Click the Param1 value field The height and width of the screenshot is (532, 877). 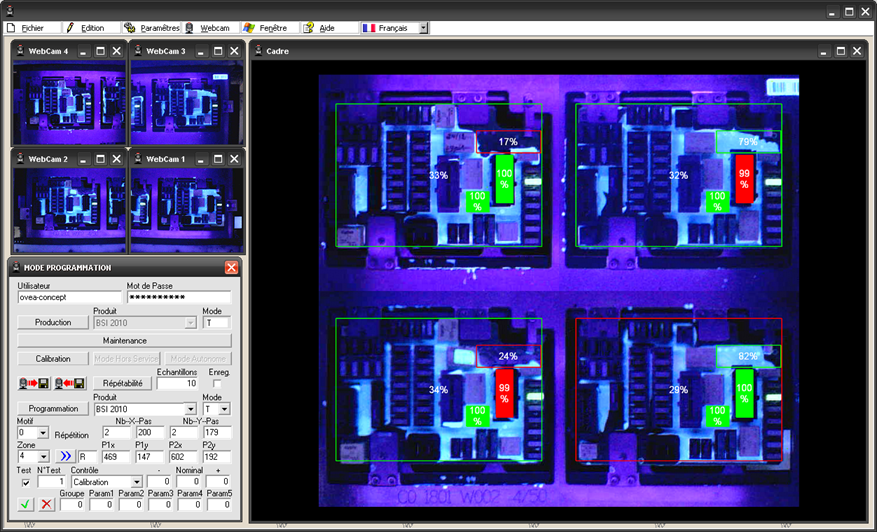[102, 505]
